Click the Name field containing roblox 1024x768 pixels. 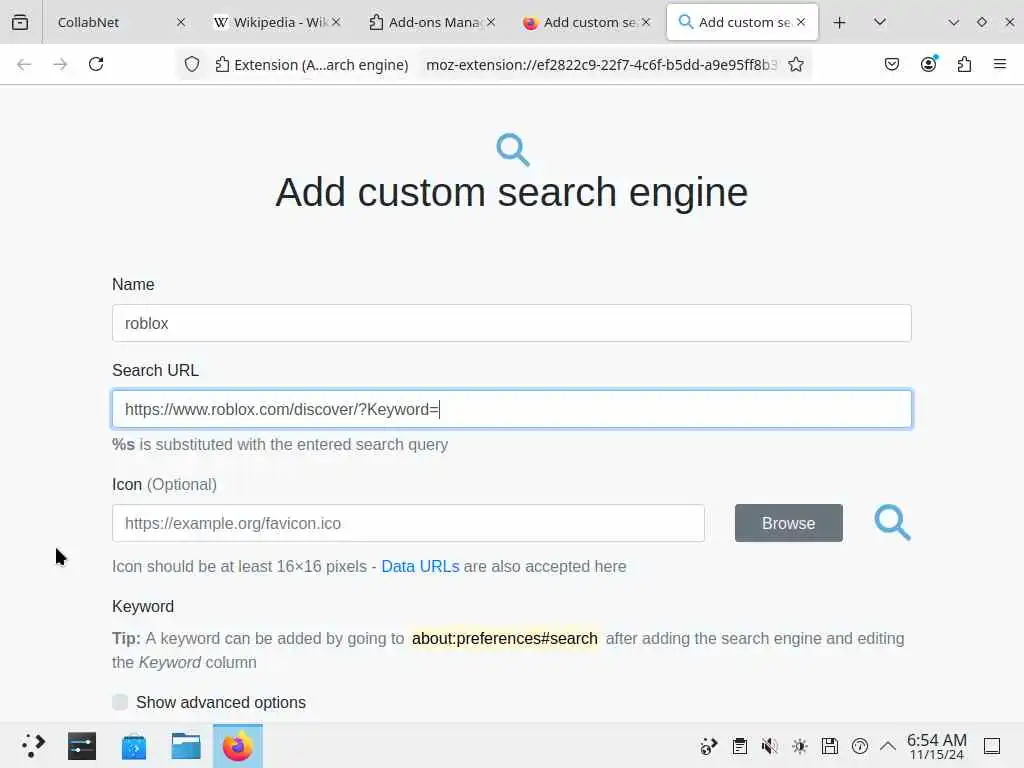coord(511,323)
